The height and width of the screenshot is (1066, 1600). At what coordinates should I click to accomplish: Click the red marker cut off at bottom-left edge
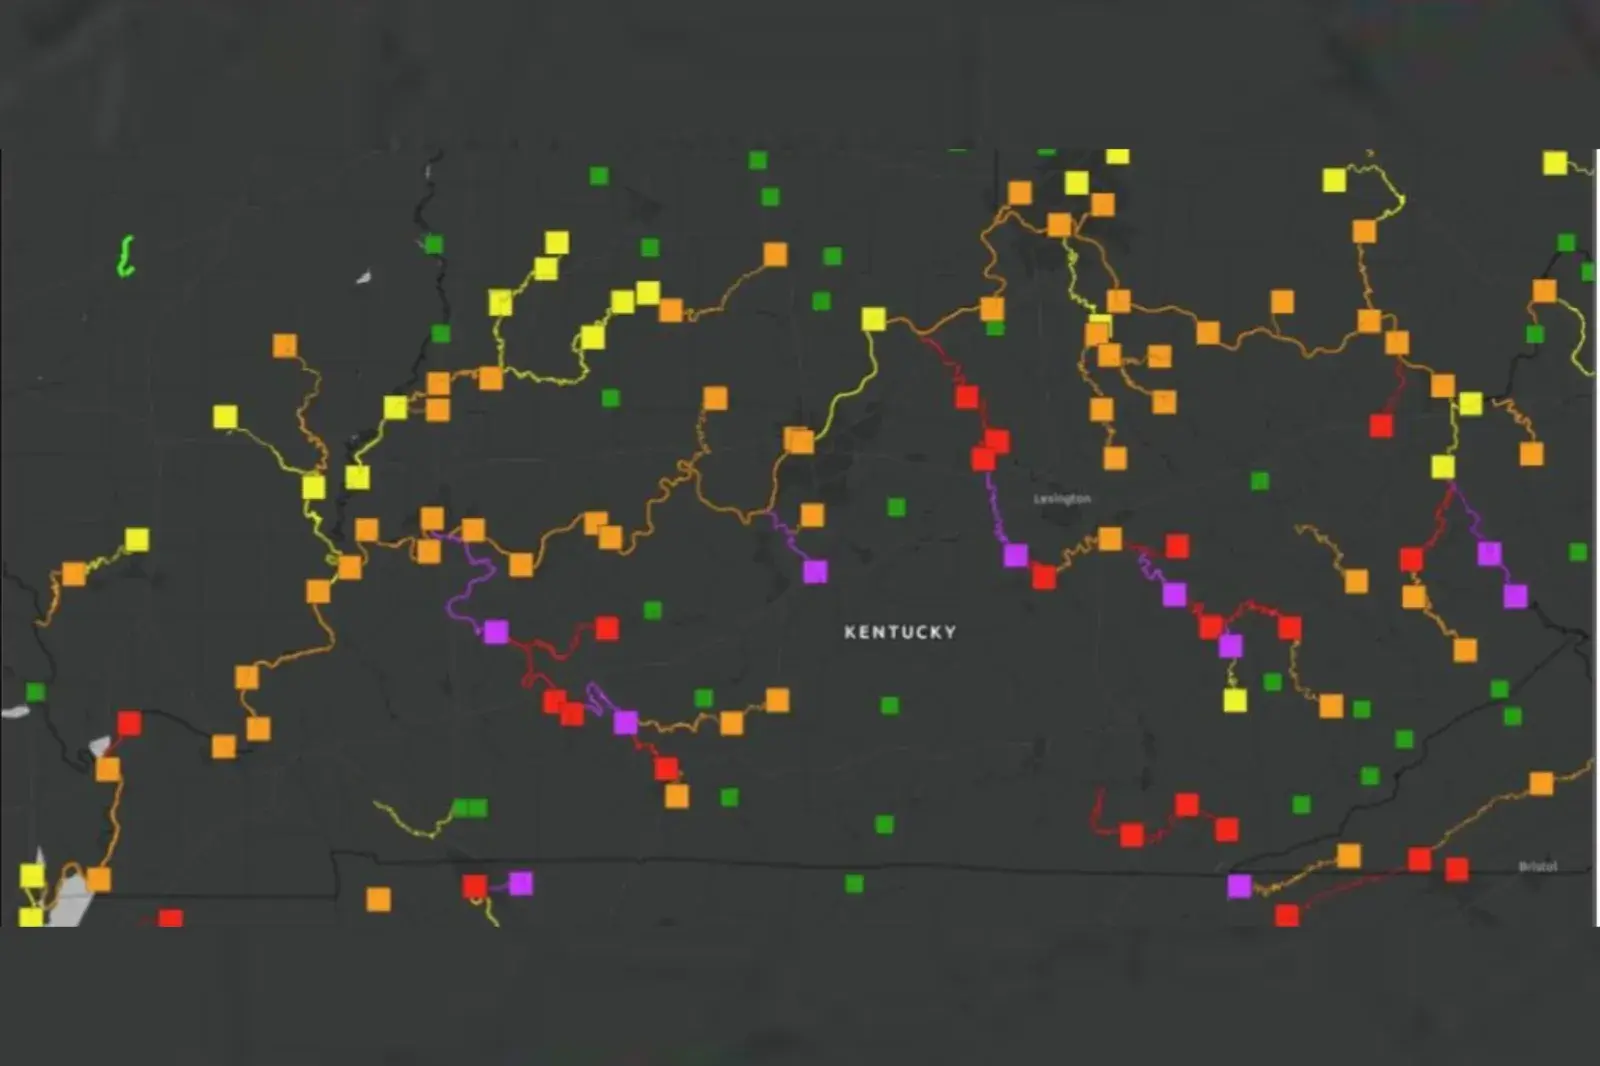[171, 918]
